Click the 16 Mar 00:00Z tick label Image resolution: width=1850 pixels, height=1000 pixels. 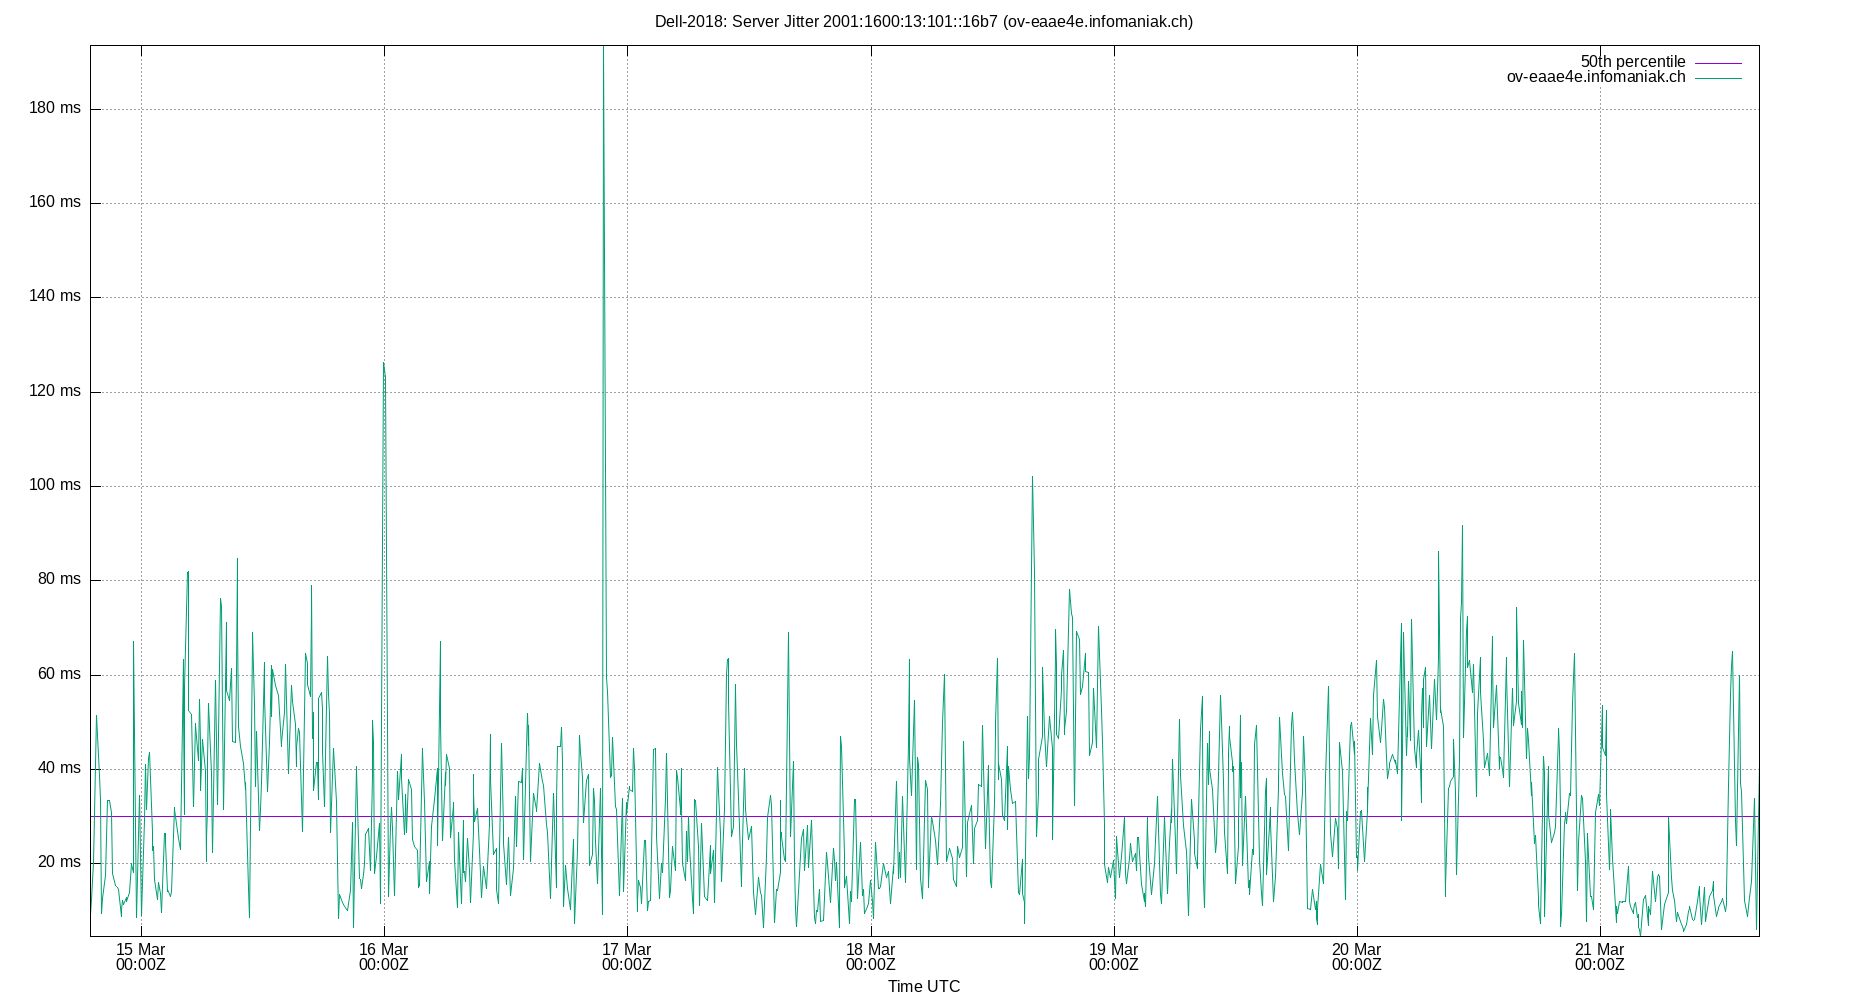[384, 957]
